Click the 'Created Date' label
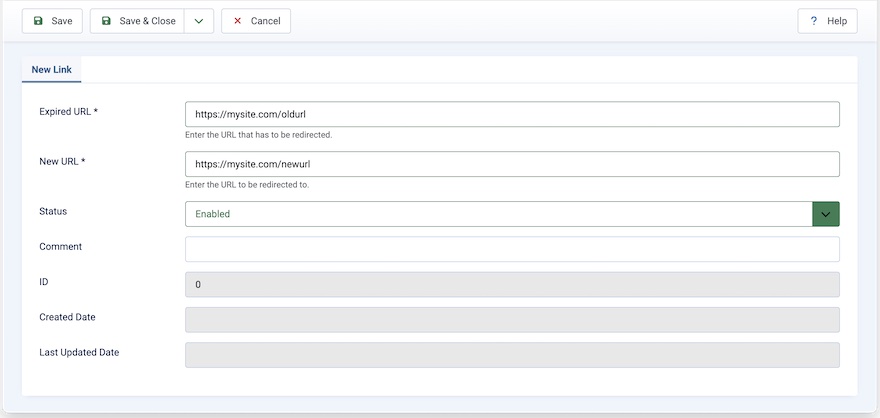Viewport: 880px width, 418px height. coord(67,317)
